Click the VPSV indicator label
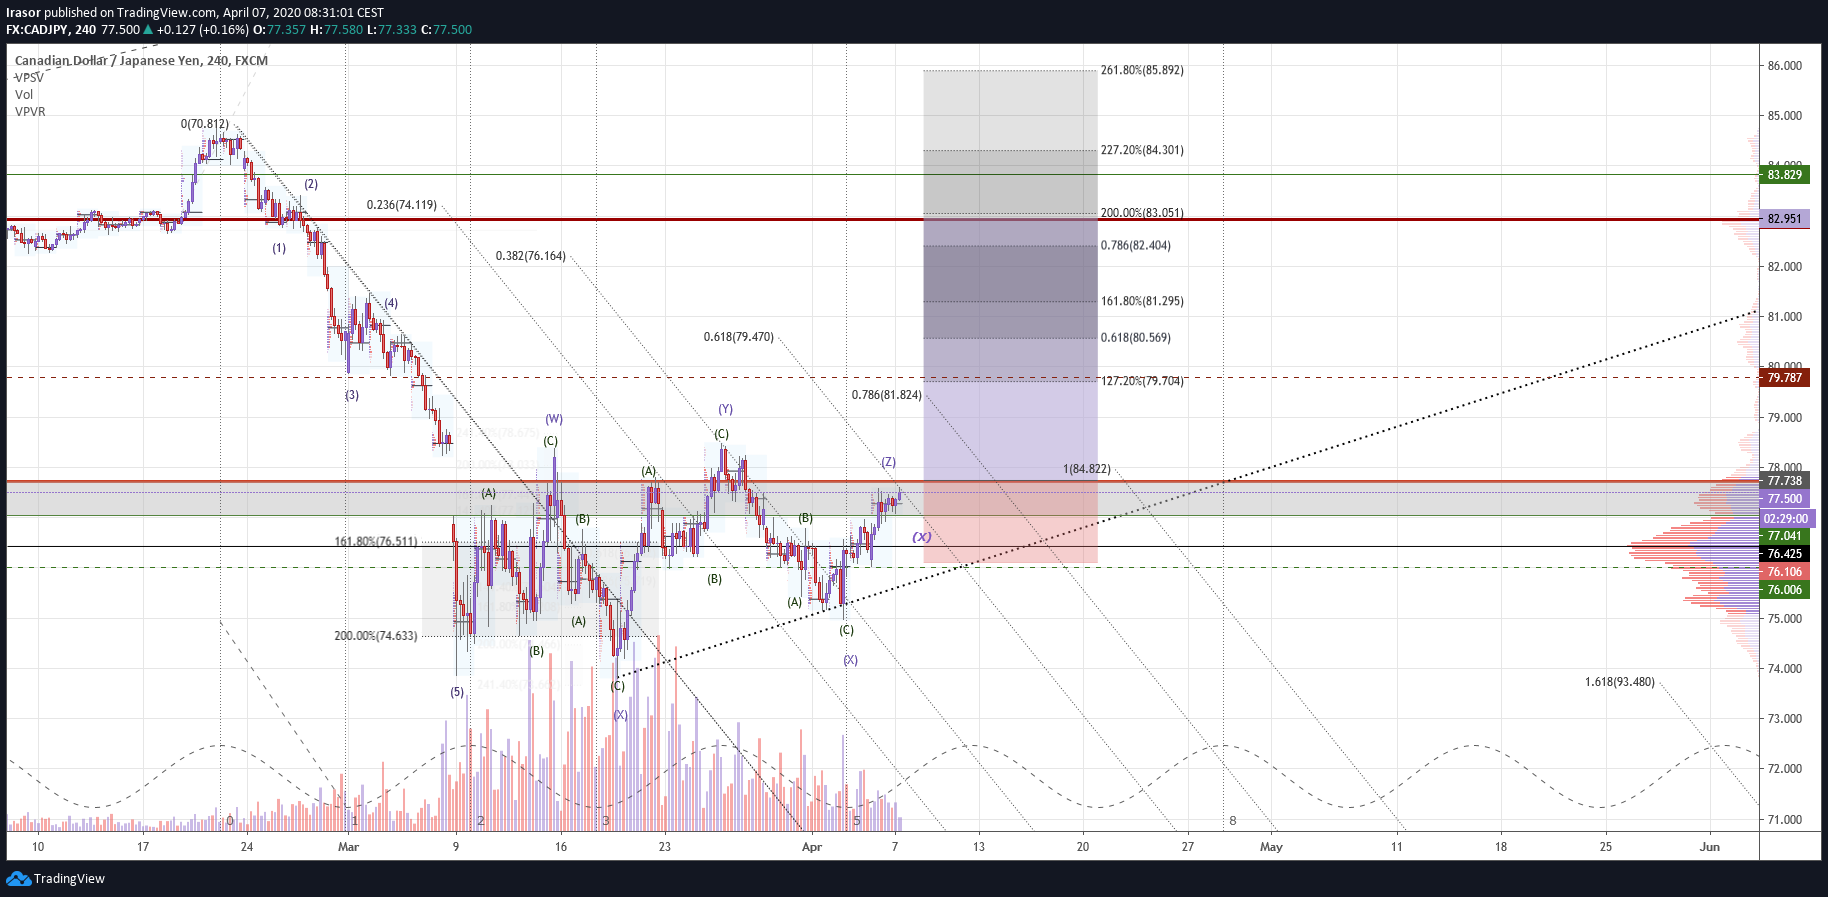 pyautogui.click(x=29, y=78)
